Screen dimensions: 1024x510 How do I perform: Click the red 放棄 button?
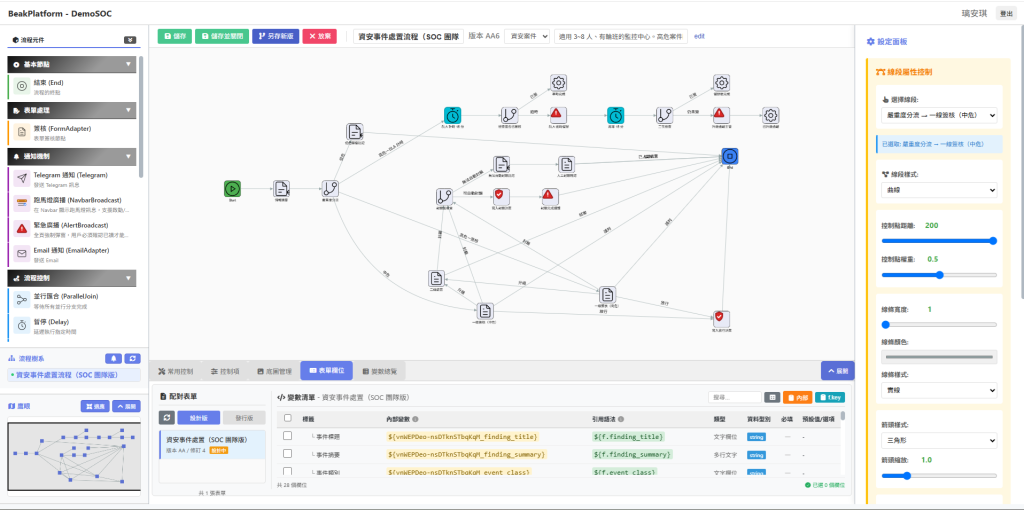[x=319, y=37]
